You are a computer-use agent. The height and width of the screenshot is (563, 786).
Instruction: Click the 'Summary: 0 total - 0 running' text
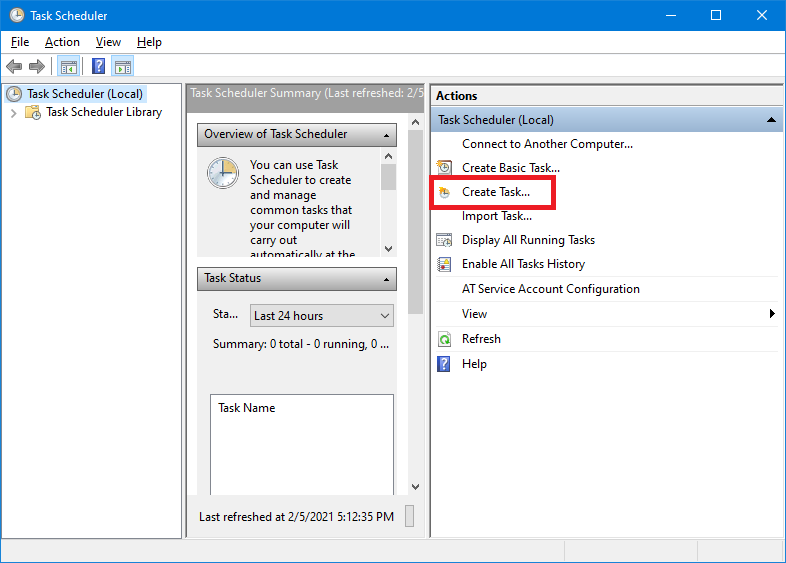point(301,344)
